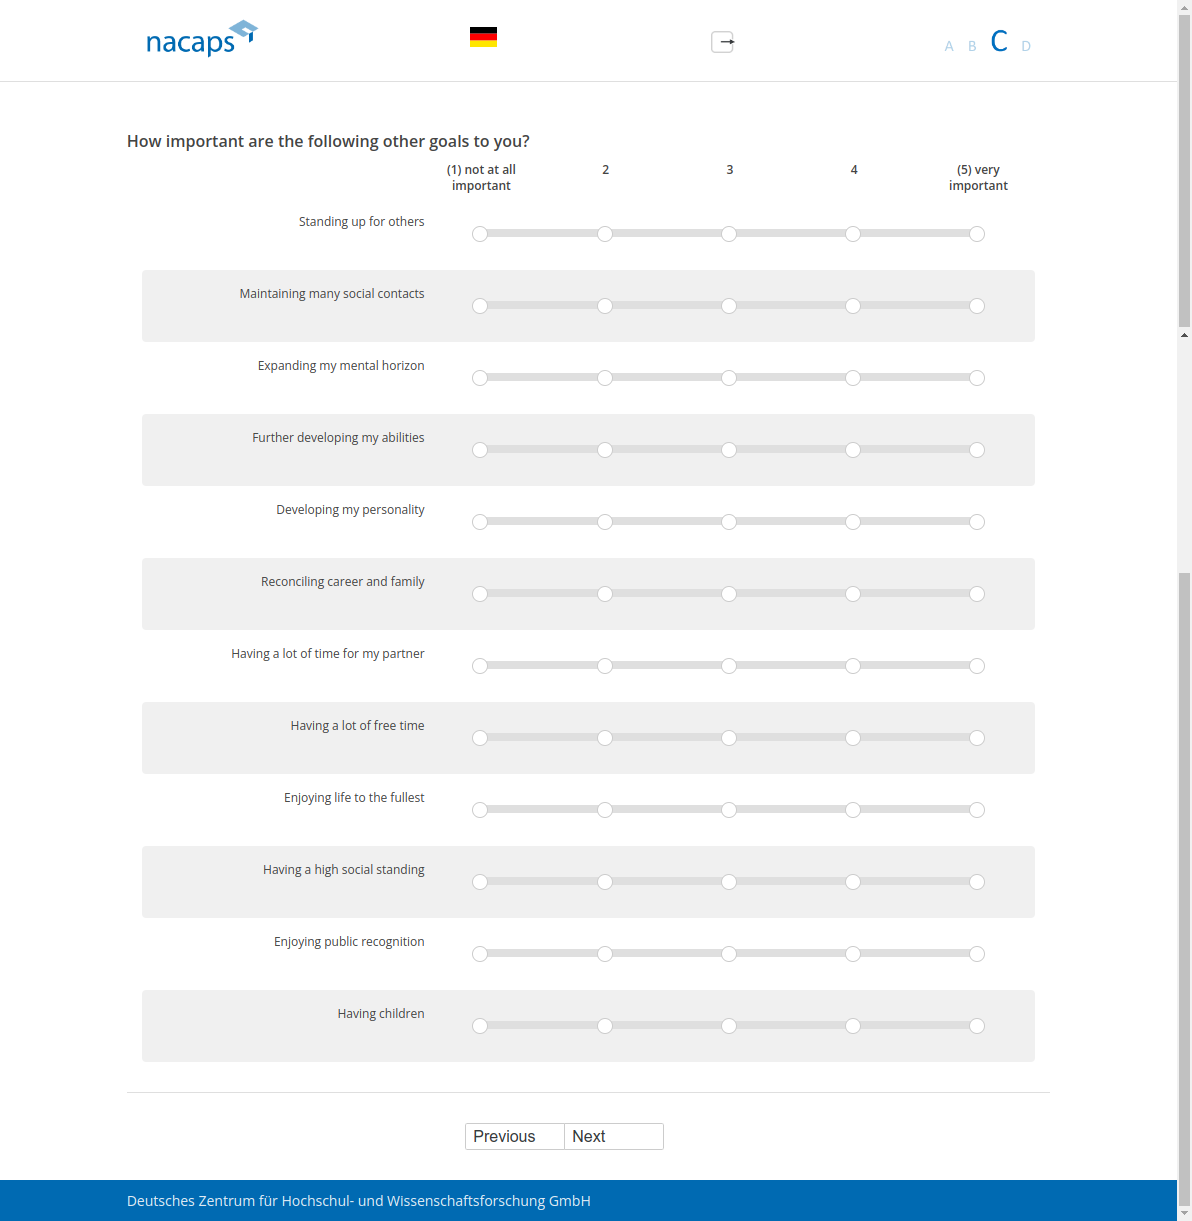Mark 'Developing my personality' as 1 not important
The image size is (1192, 1221).
coord(480,522)
